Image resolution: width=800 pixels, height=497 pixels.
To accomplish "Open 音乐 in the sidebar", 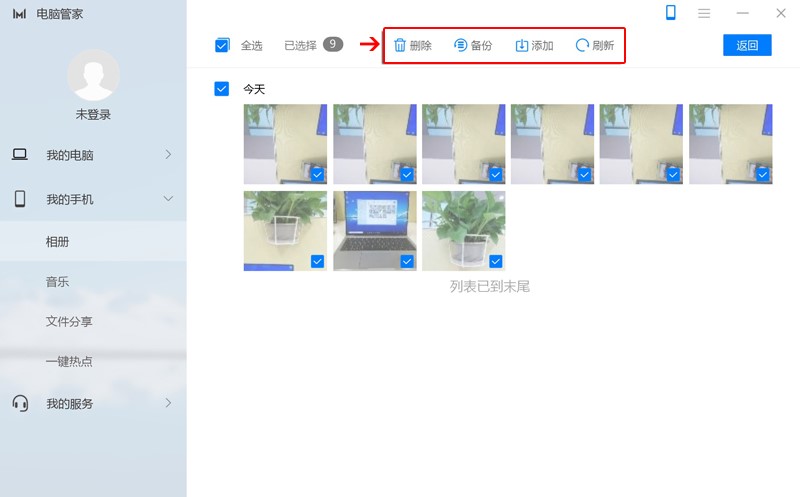I will coord(57,282).
